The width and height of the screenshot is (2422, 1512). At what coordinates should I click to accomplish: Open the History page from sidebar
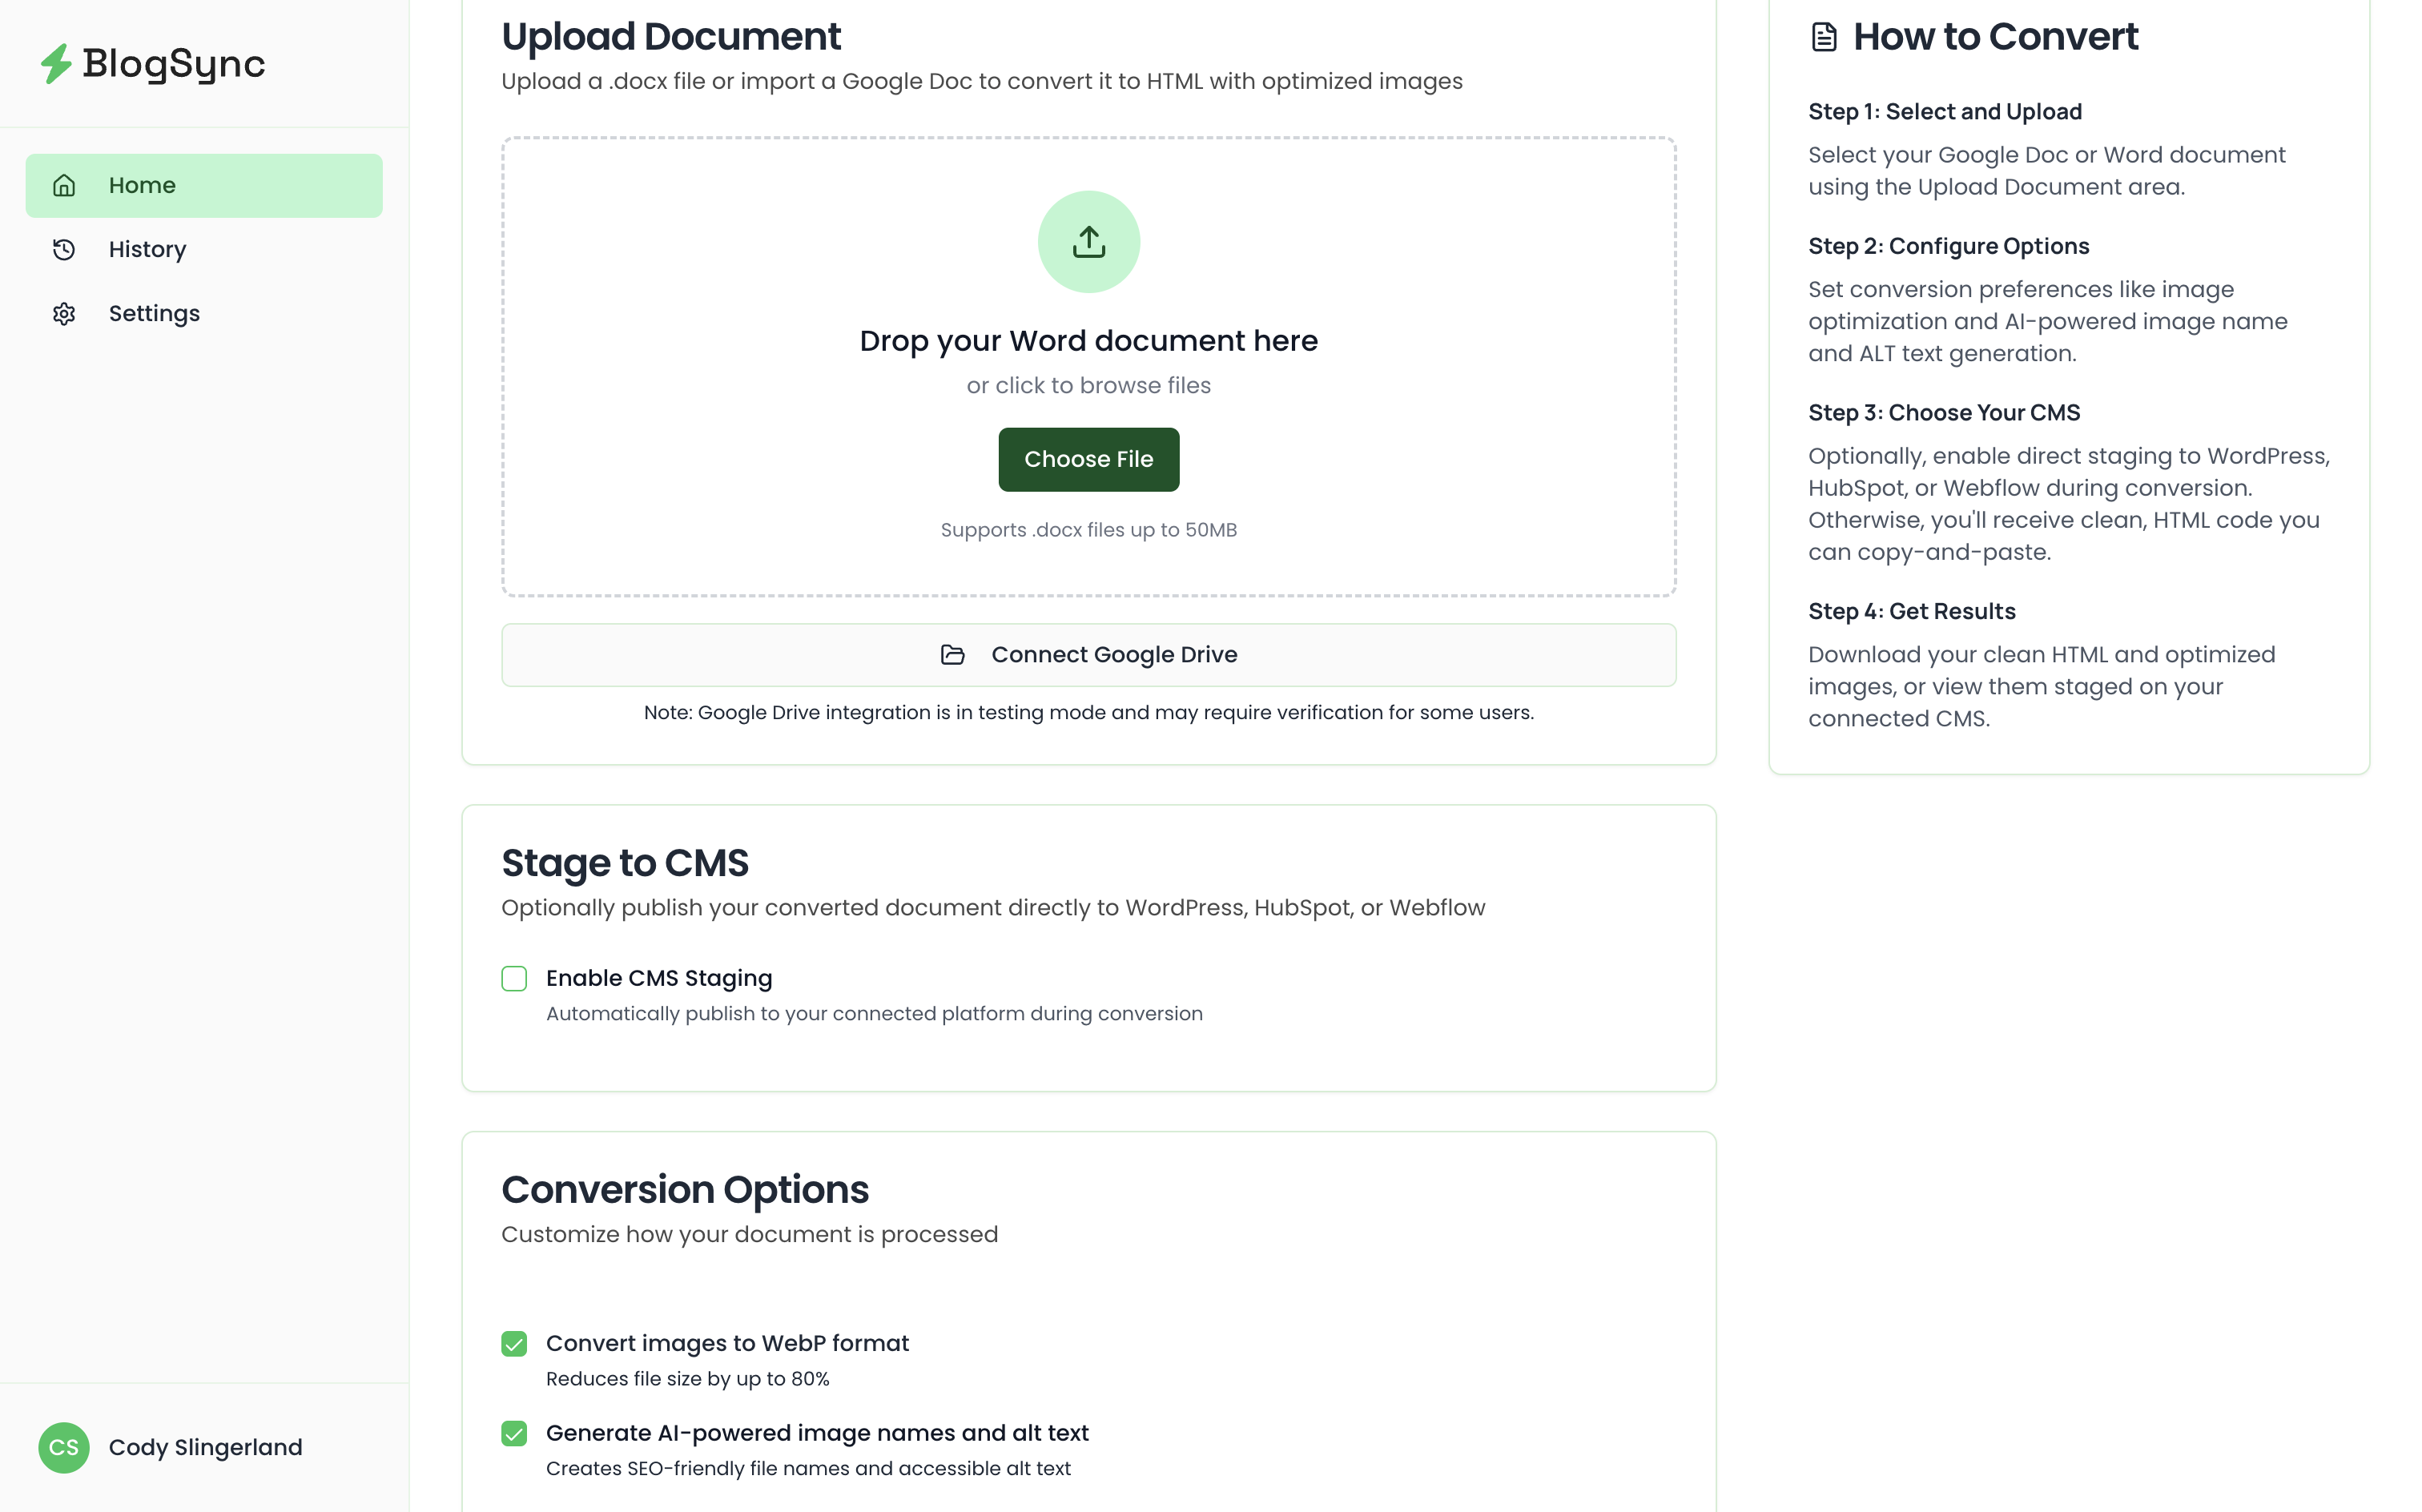point(147,249)
